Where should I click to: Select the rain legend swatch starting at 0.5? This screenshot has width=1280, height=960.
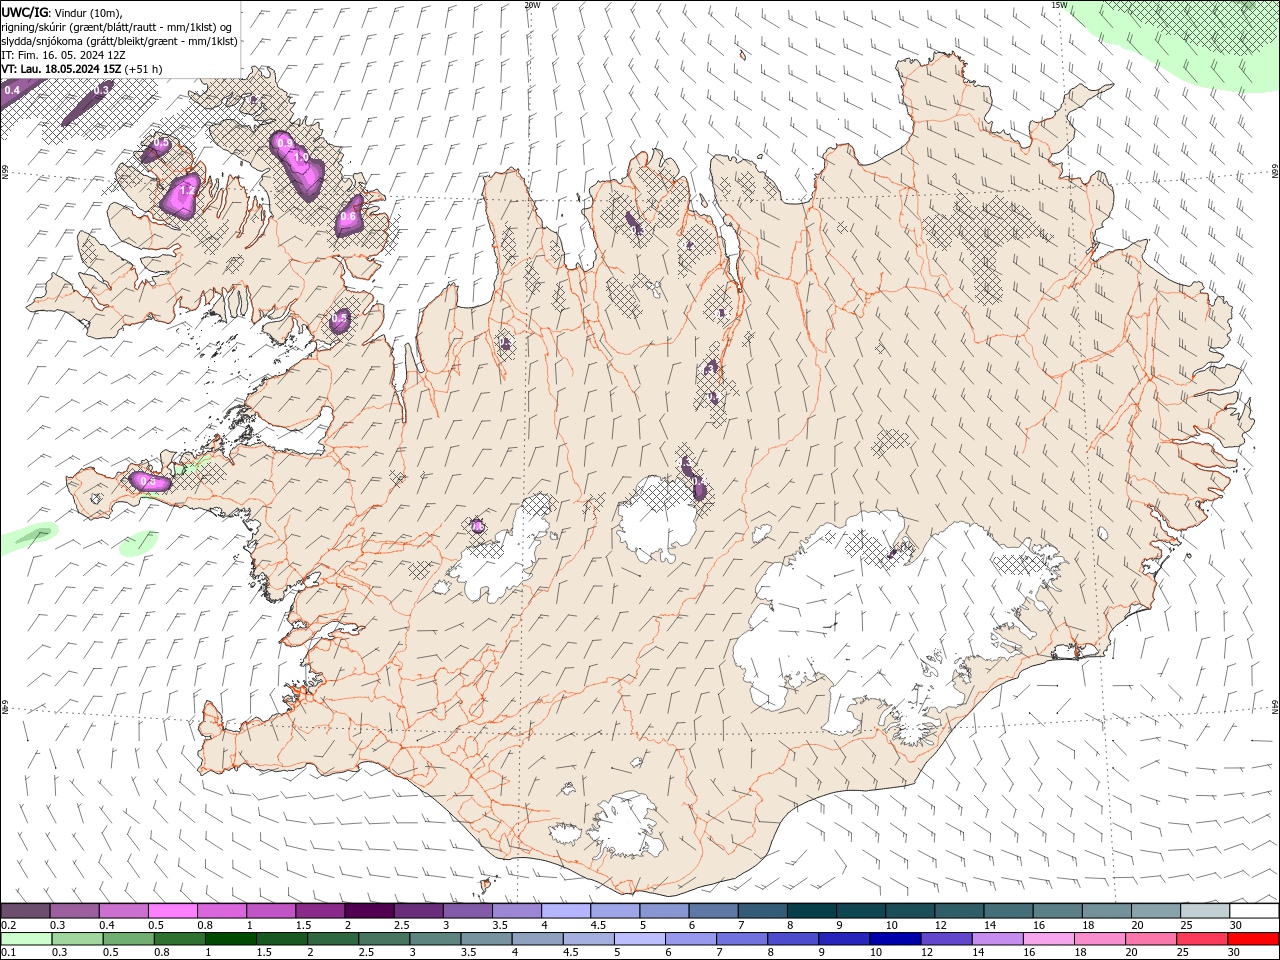coord(128,939)
